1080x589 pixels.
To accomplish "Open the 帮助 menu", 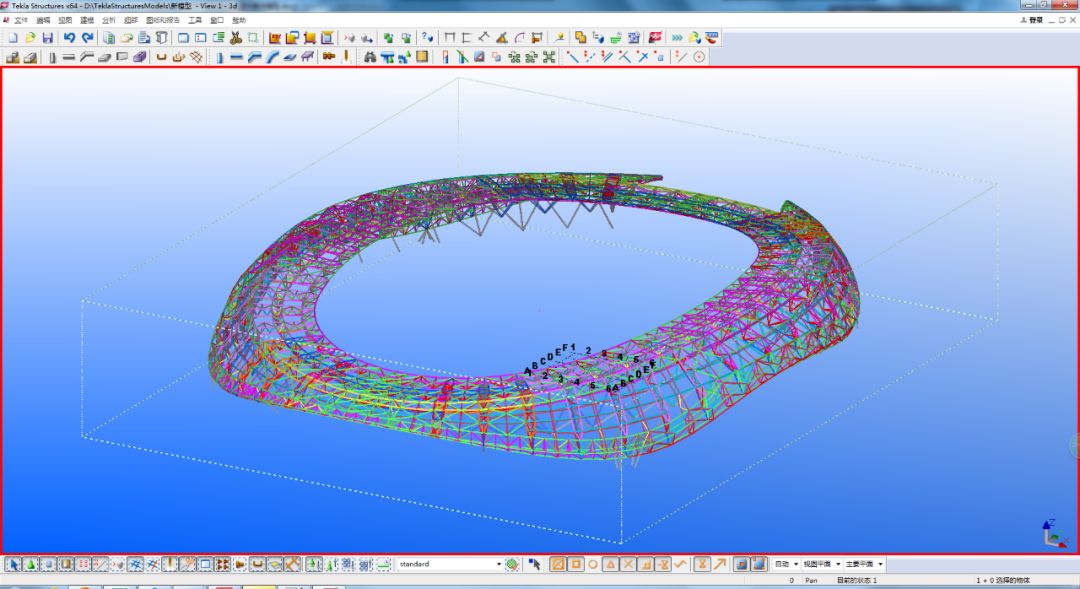I will [239, 21].
